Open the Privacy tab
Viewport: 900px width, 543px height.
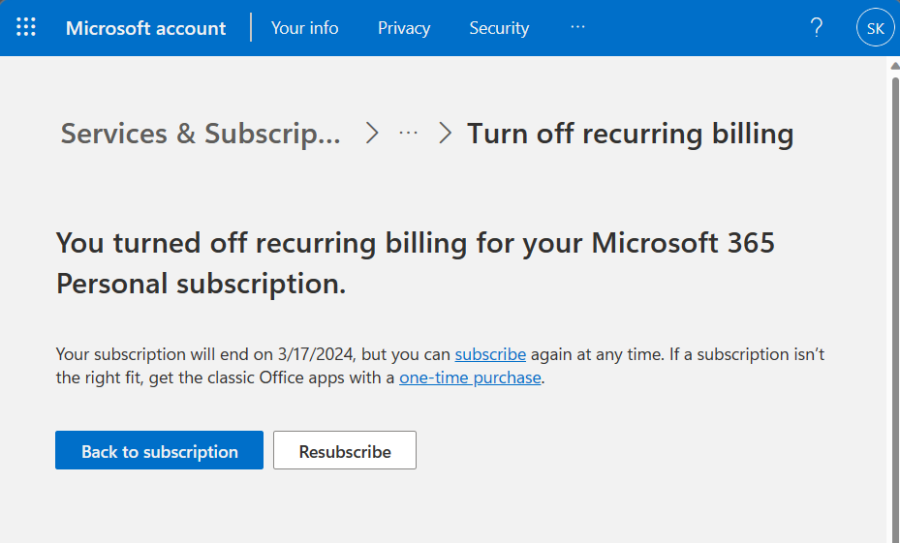(x=404, y=28)
